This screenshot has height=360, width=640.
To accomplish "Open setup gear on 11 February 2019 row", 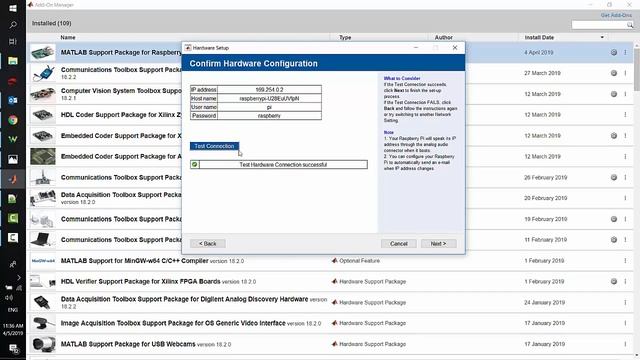I will [x=613, y=240].
